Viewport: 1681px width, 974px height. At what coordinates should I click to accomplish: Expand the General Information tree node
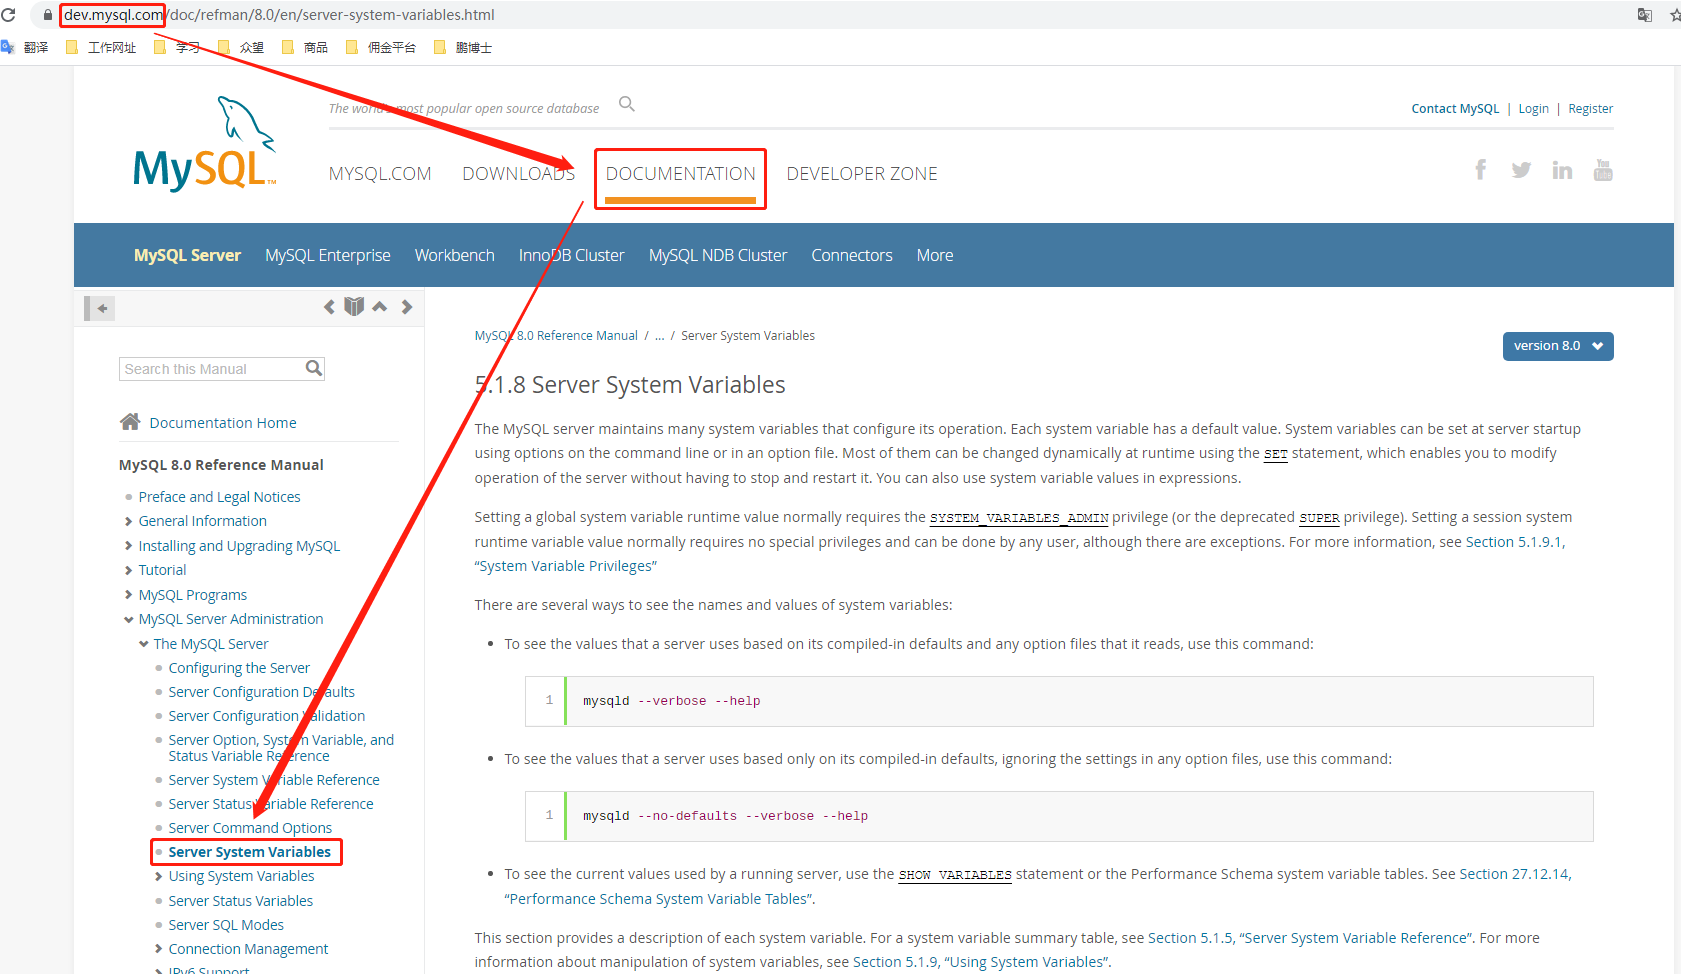(128, 521)
